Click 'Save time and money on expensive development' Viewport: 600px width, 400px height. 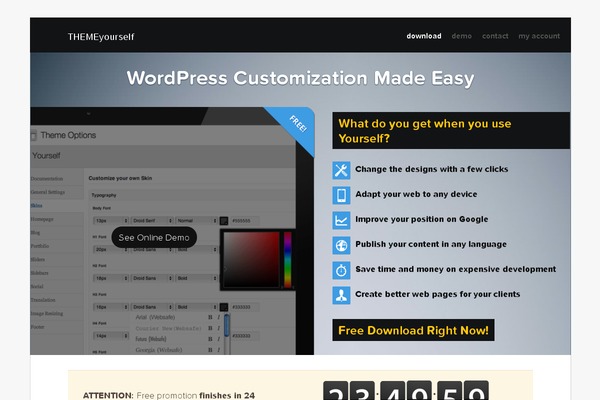point(456,269)
